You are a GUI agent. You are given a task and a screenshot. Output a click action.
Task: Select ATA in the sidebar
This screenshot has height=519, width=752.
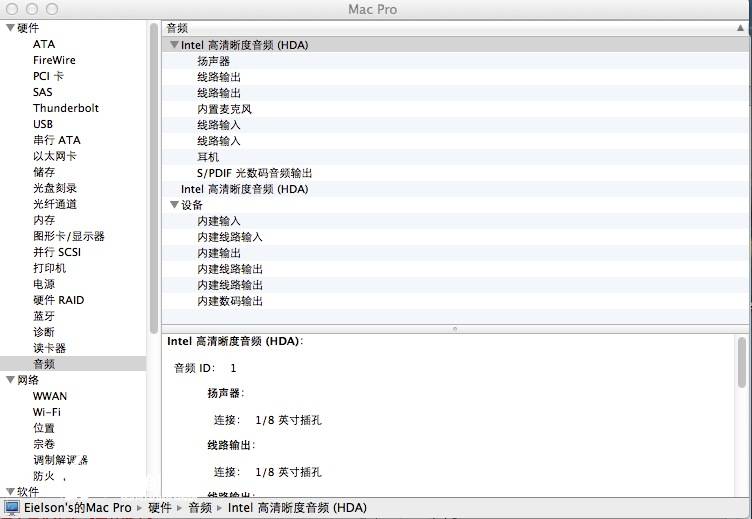tap(44, 44)
